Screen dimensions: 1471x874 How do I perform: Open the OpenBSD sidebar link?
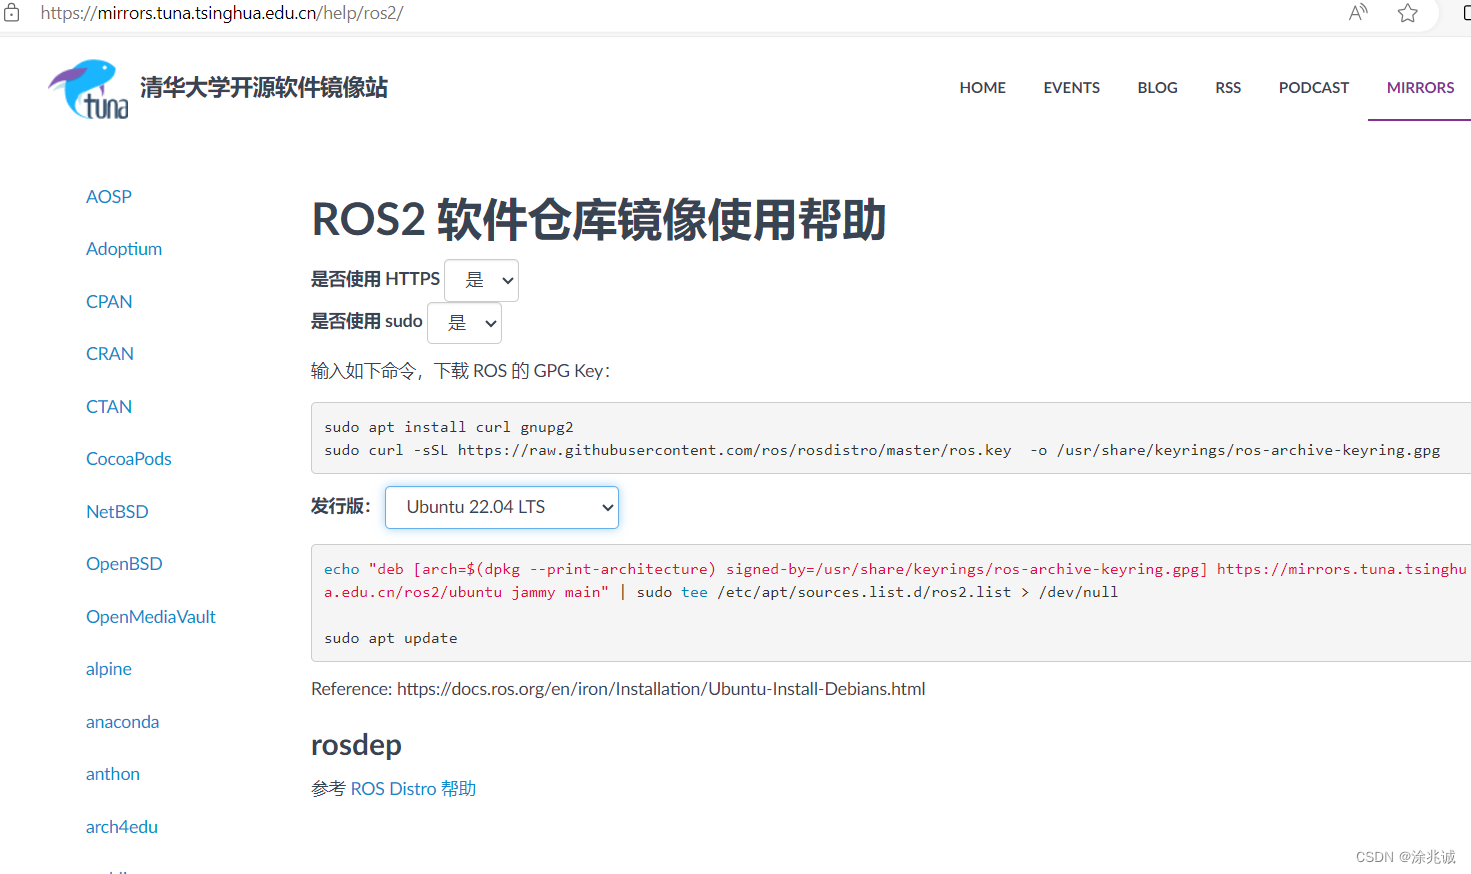[124, 564]
